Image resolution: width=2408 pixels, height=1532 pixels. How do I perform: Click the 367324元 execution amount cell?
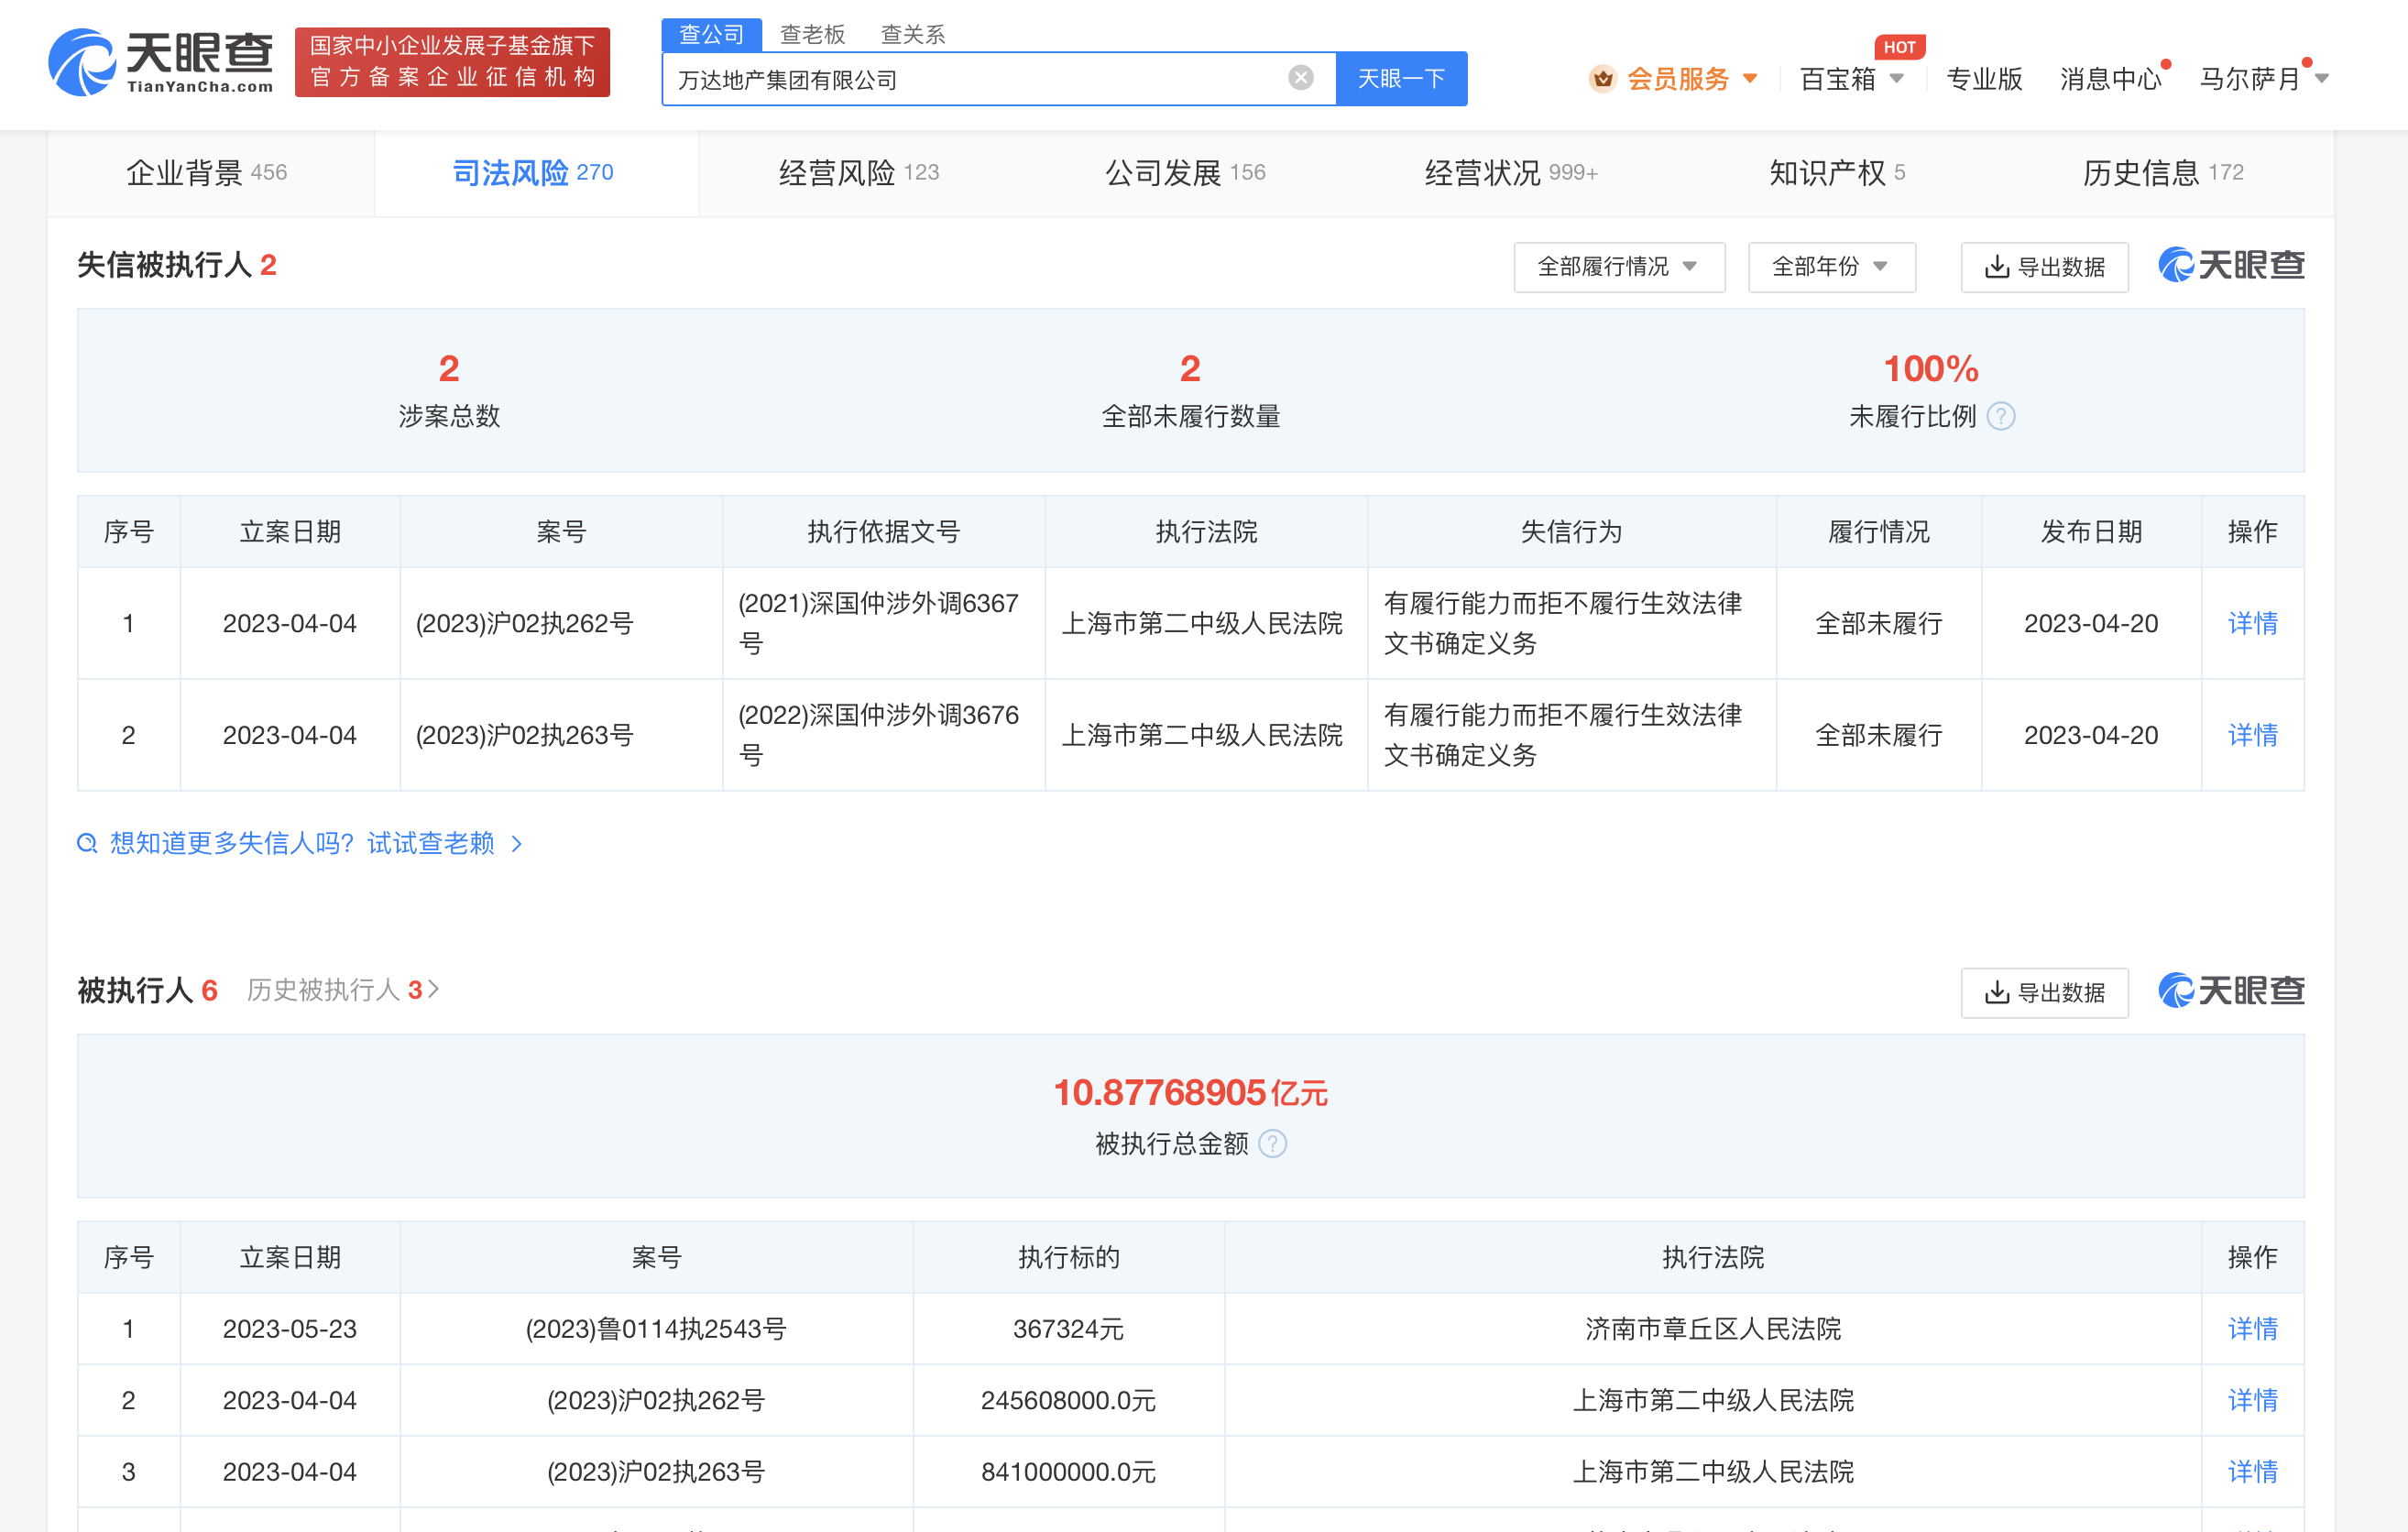[x=1068, y=1328]
